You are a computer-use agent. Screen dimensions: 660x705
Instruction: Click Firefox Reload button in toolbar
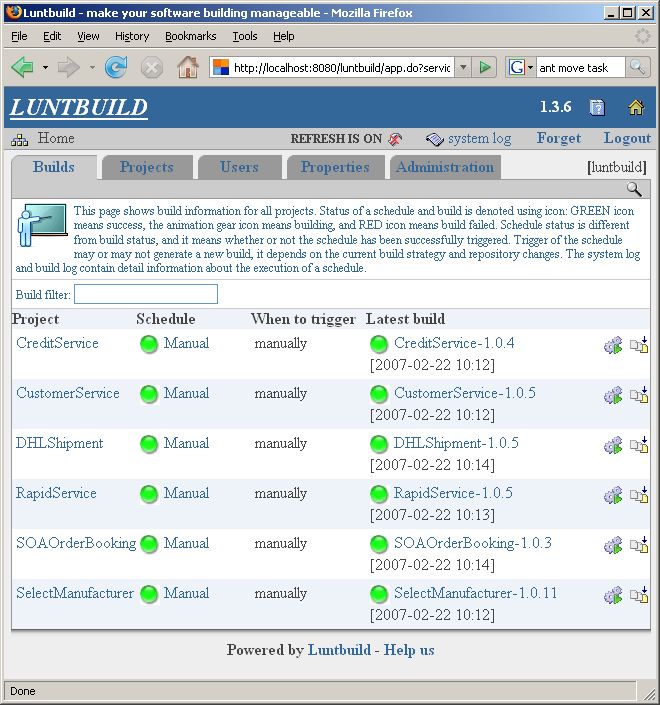(116, 67)
